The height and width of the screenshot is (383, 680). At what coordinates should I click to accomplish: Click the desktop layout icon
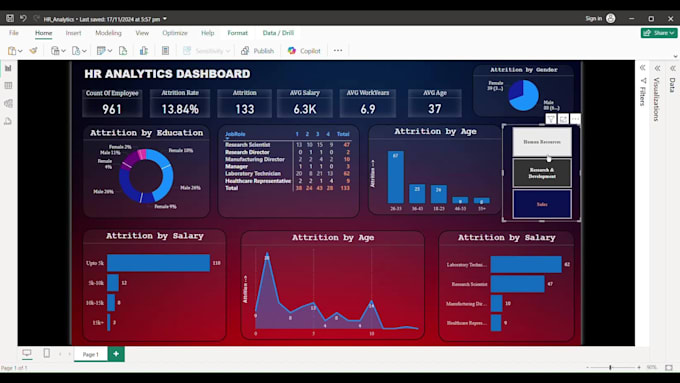(27, 354)
